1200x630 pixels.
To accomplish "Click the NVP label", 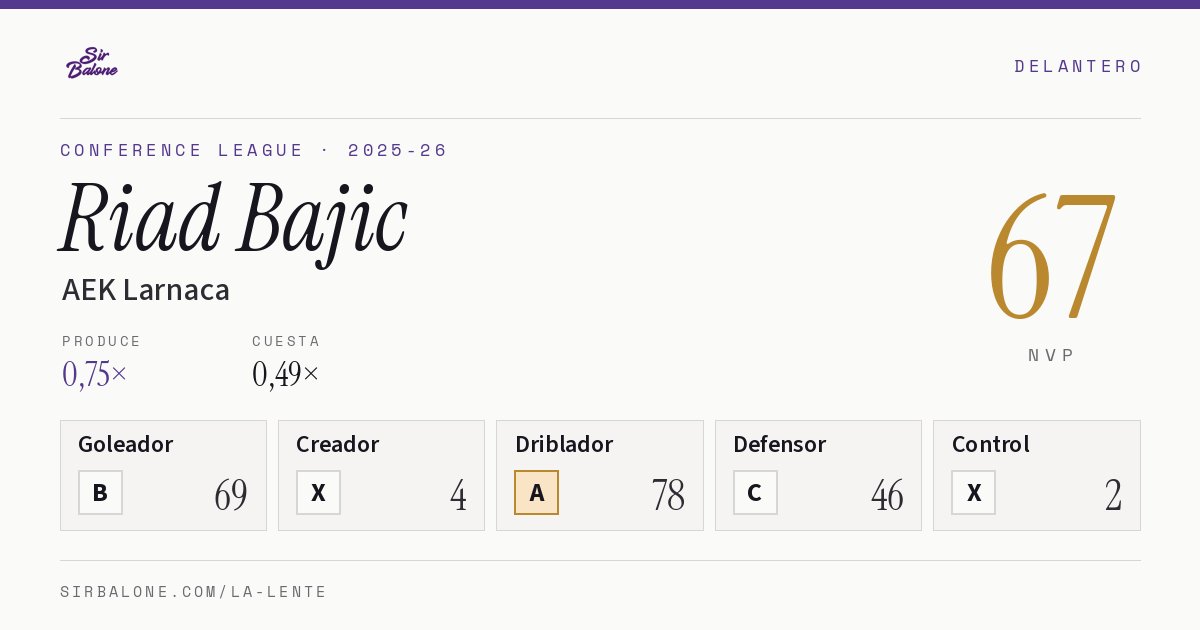I will click(1051, 355).
